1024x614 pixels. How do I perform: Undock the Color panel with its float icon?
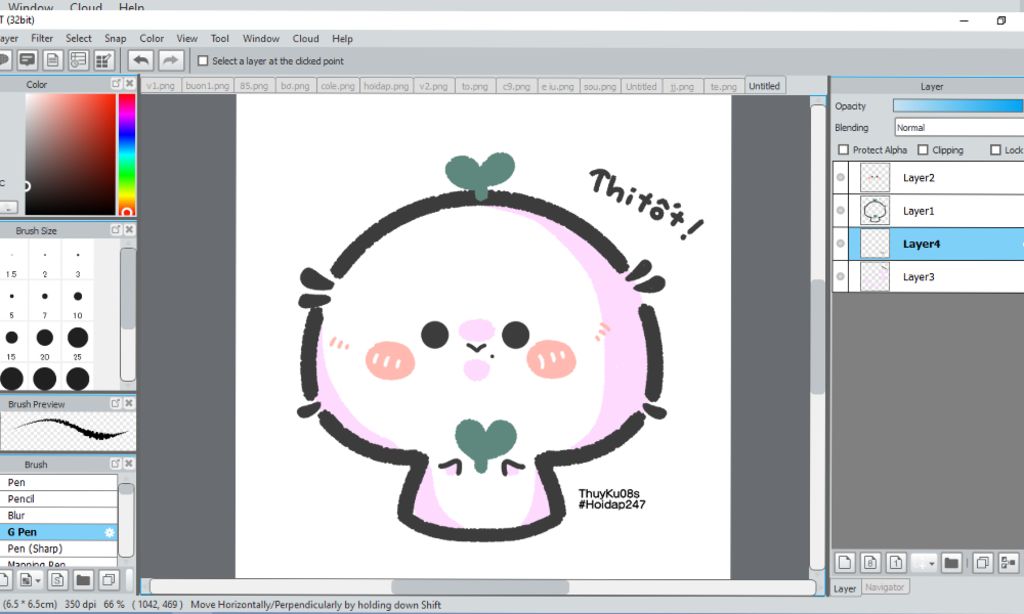tap(116, 84)
